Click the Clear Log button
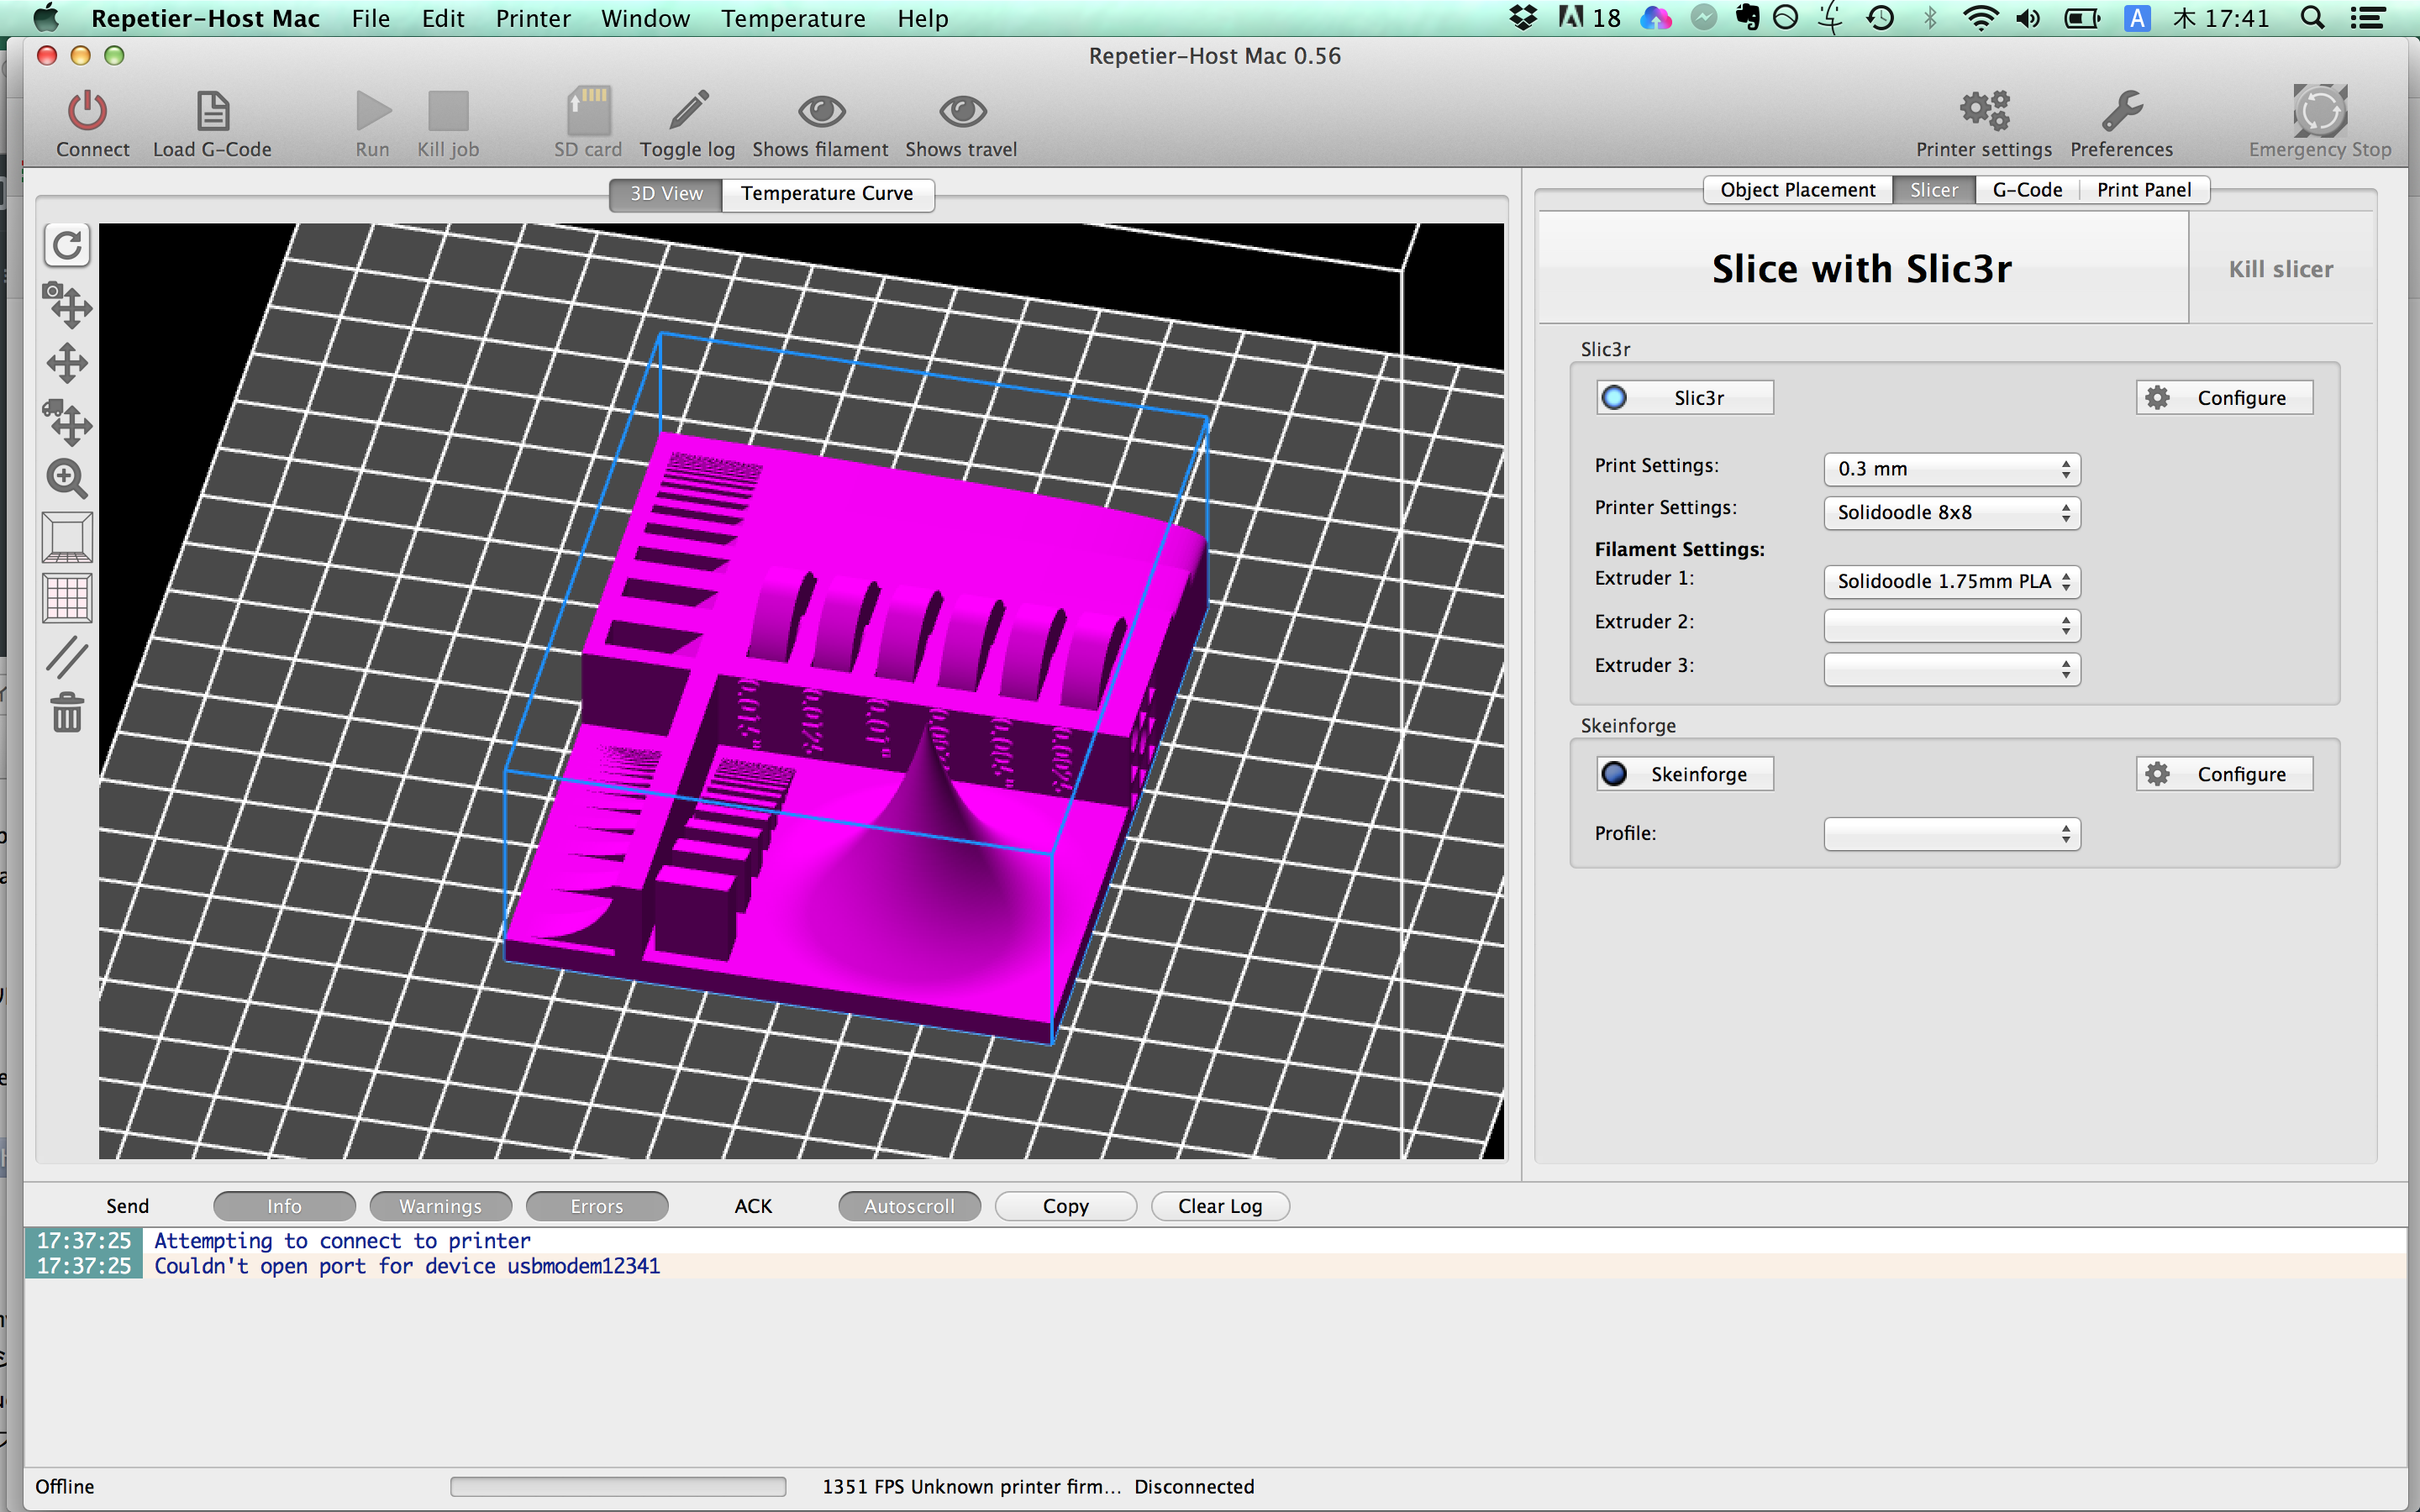The image size is (2420, 1512). coord(1220,1206)
